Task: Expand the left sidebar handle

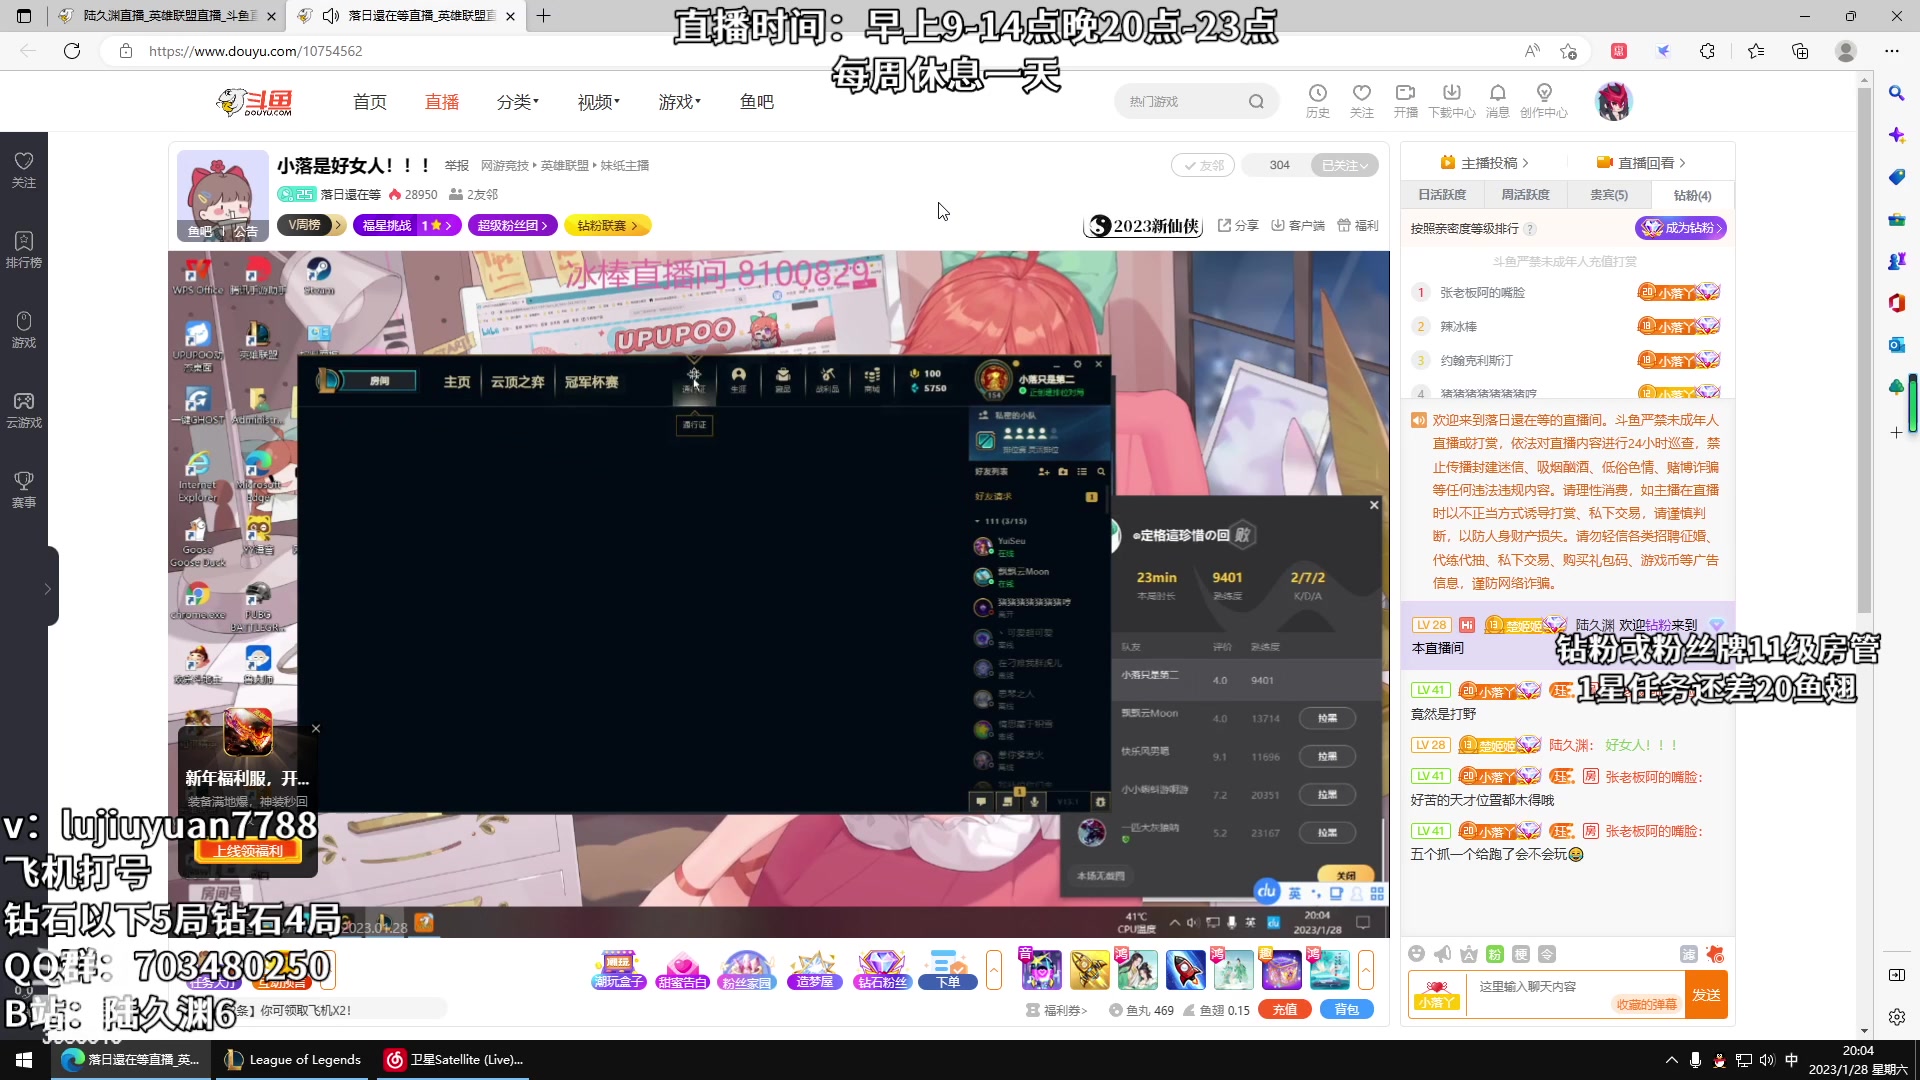Action: [x=48, y=589]
